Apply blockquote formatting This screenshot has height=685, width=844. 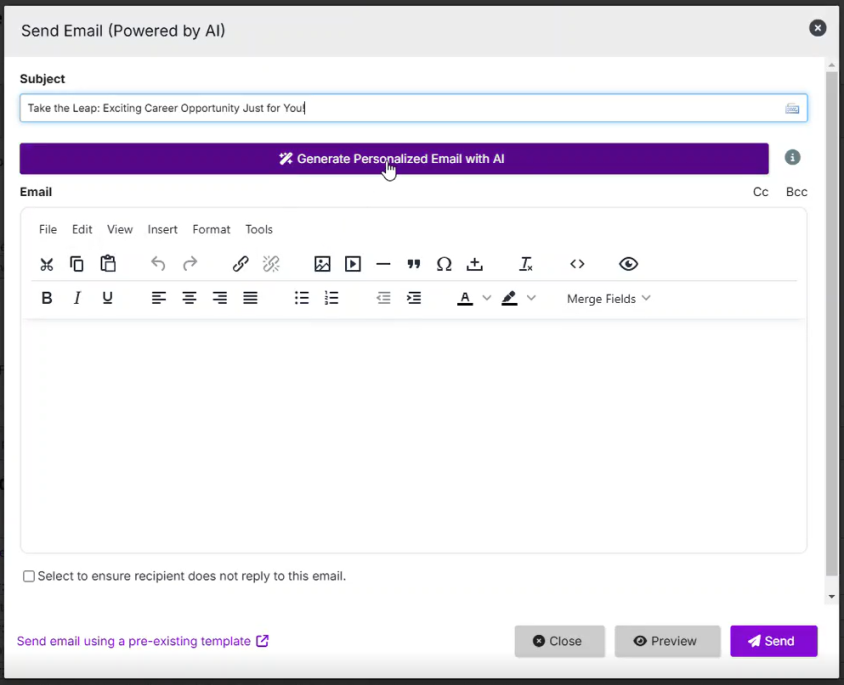[x=413, y=264]
